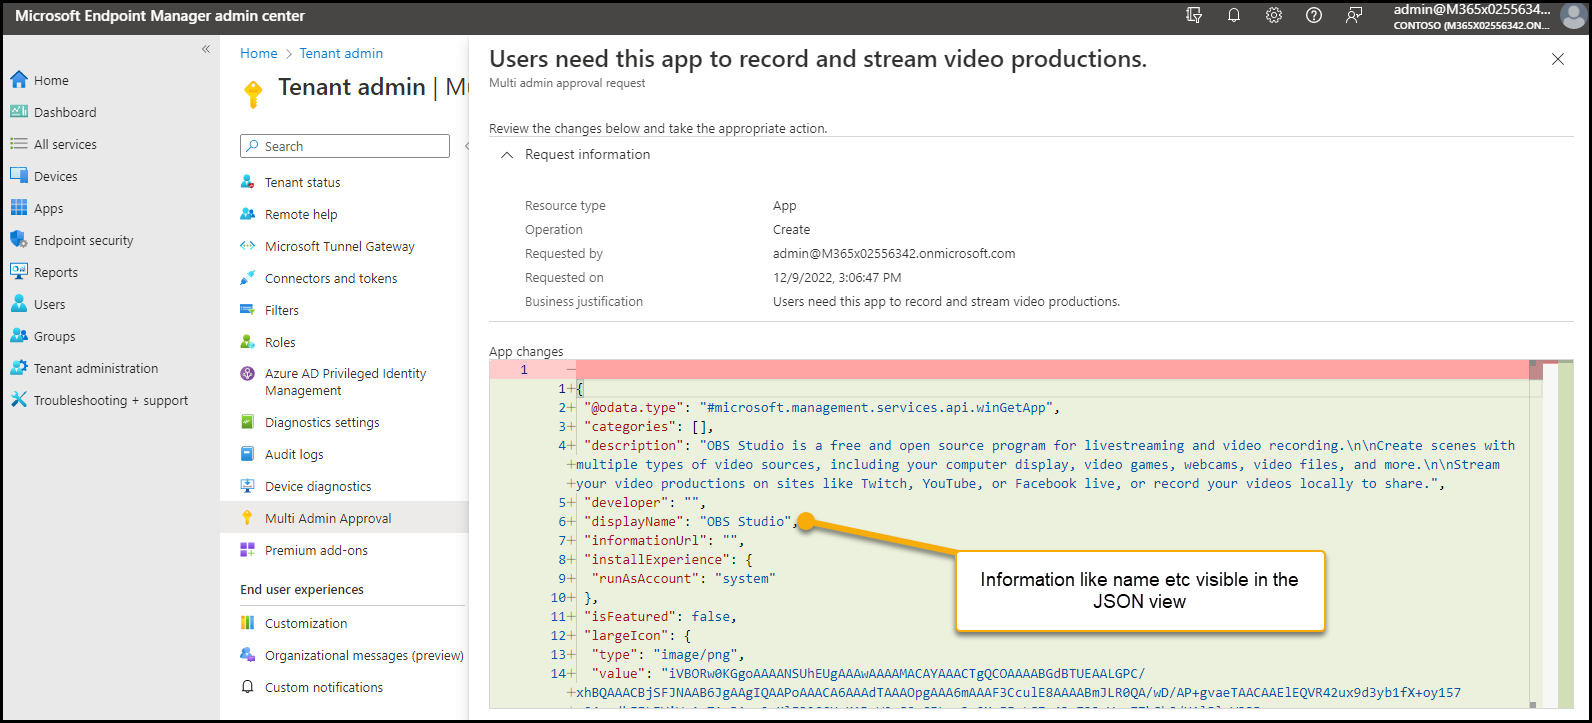Go to Tenant admin breadcrumb link
1592x723 pixels.
[x=341, y=53]
